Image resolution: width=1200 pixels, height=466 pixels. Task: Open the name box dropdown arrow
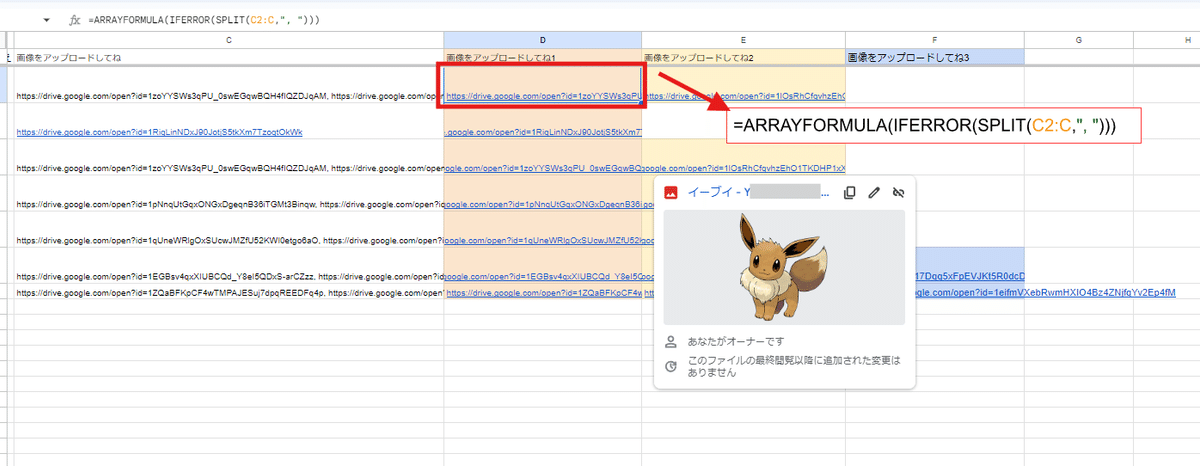tap(47, 20)
